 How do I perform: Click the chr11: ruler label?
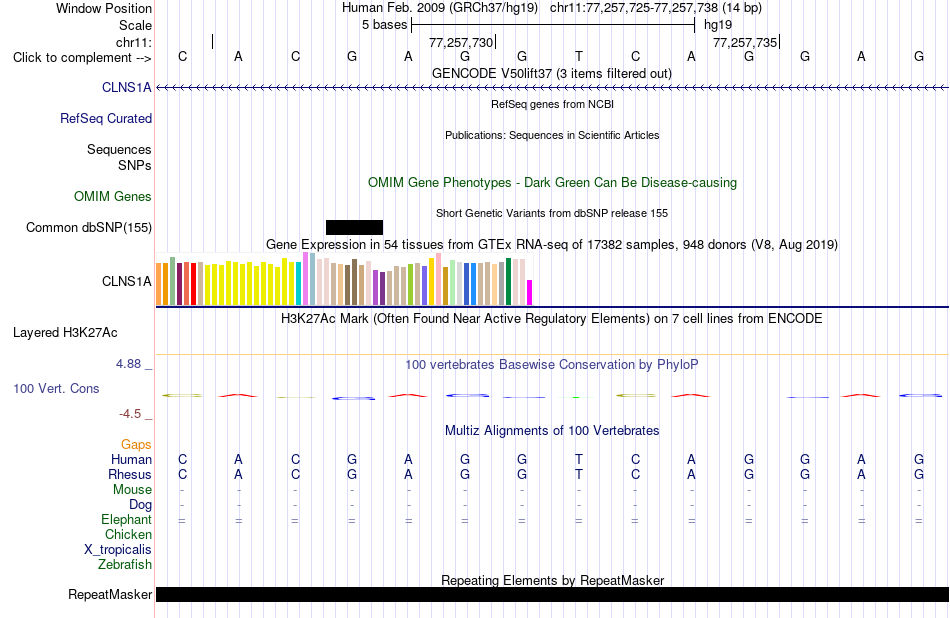134,42
